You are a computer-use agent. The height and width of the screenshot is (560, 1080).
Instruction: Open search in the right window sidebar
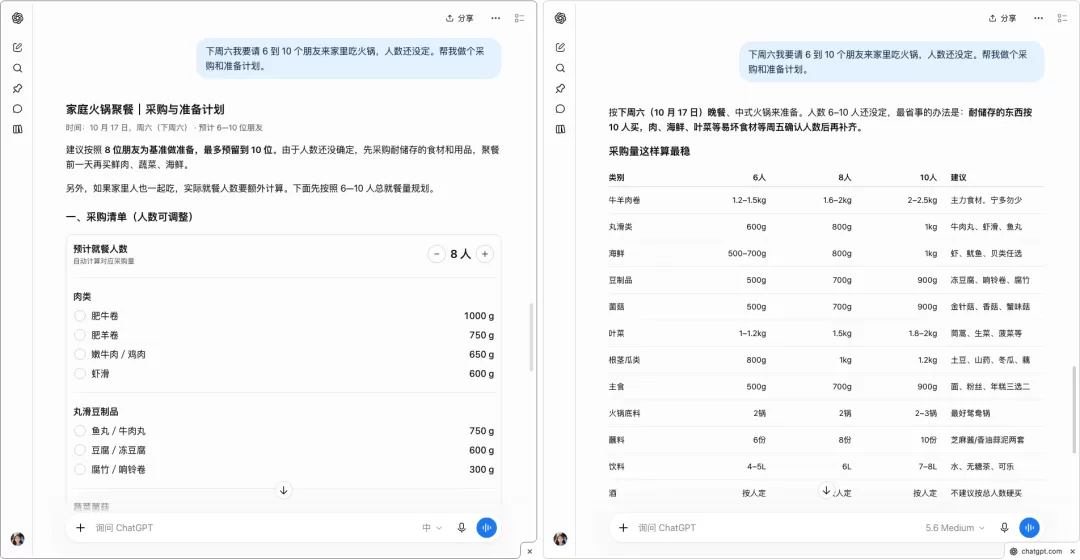pyautogui.click(x=561, y=68)
